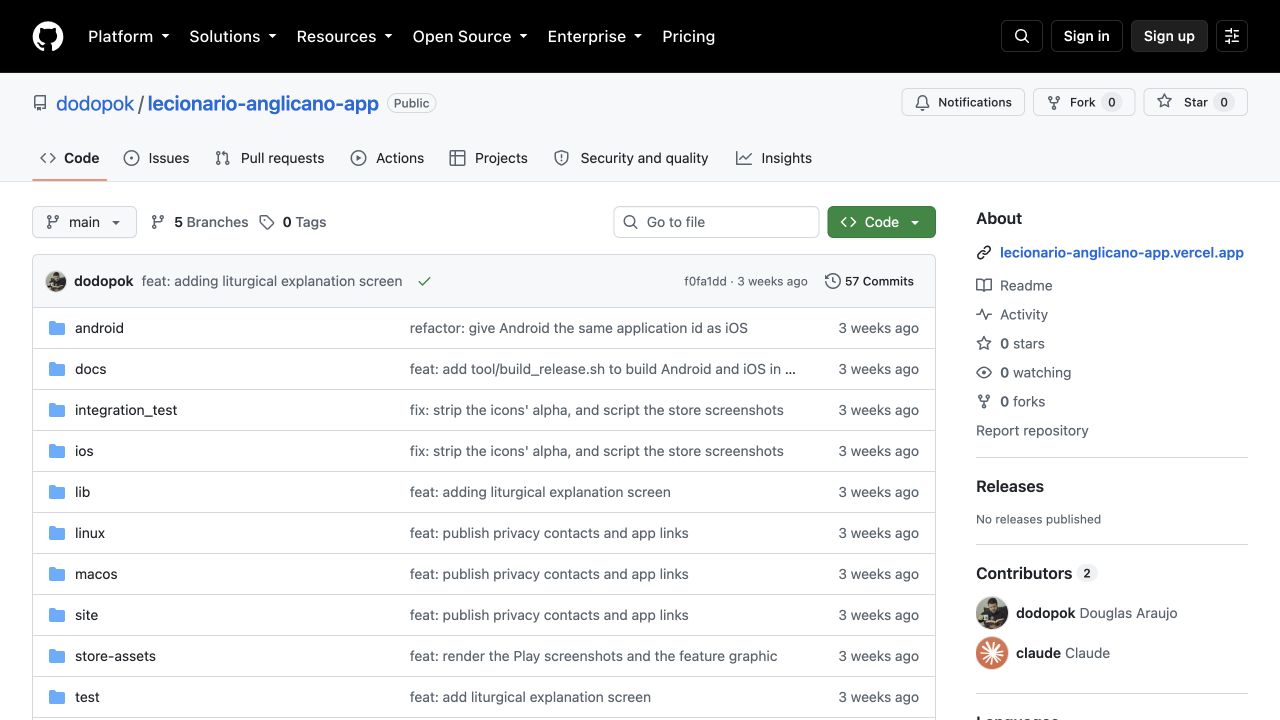Image resolution: width=1280 pixels, height=720 pixels.
Task: Click Claude's avatar under Contributors
Action: (992, 653)
